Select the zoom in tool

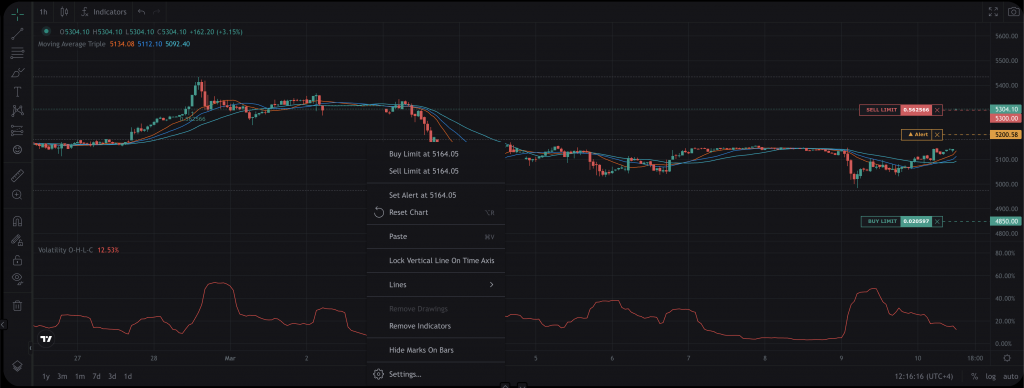coord(18,195)
